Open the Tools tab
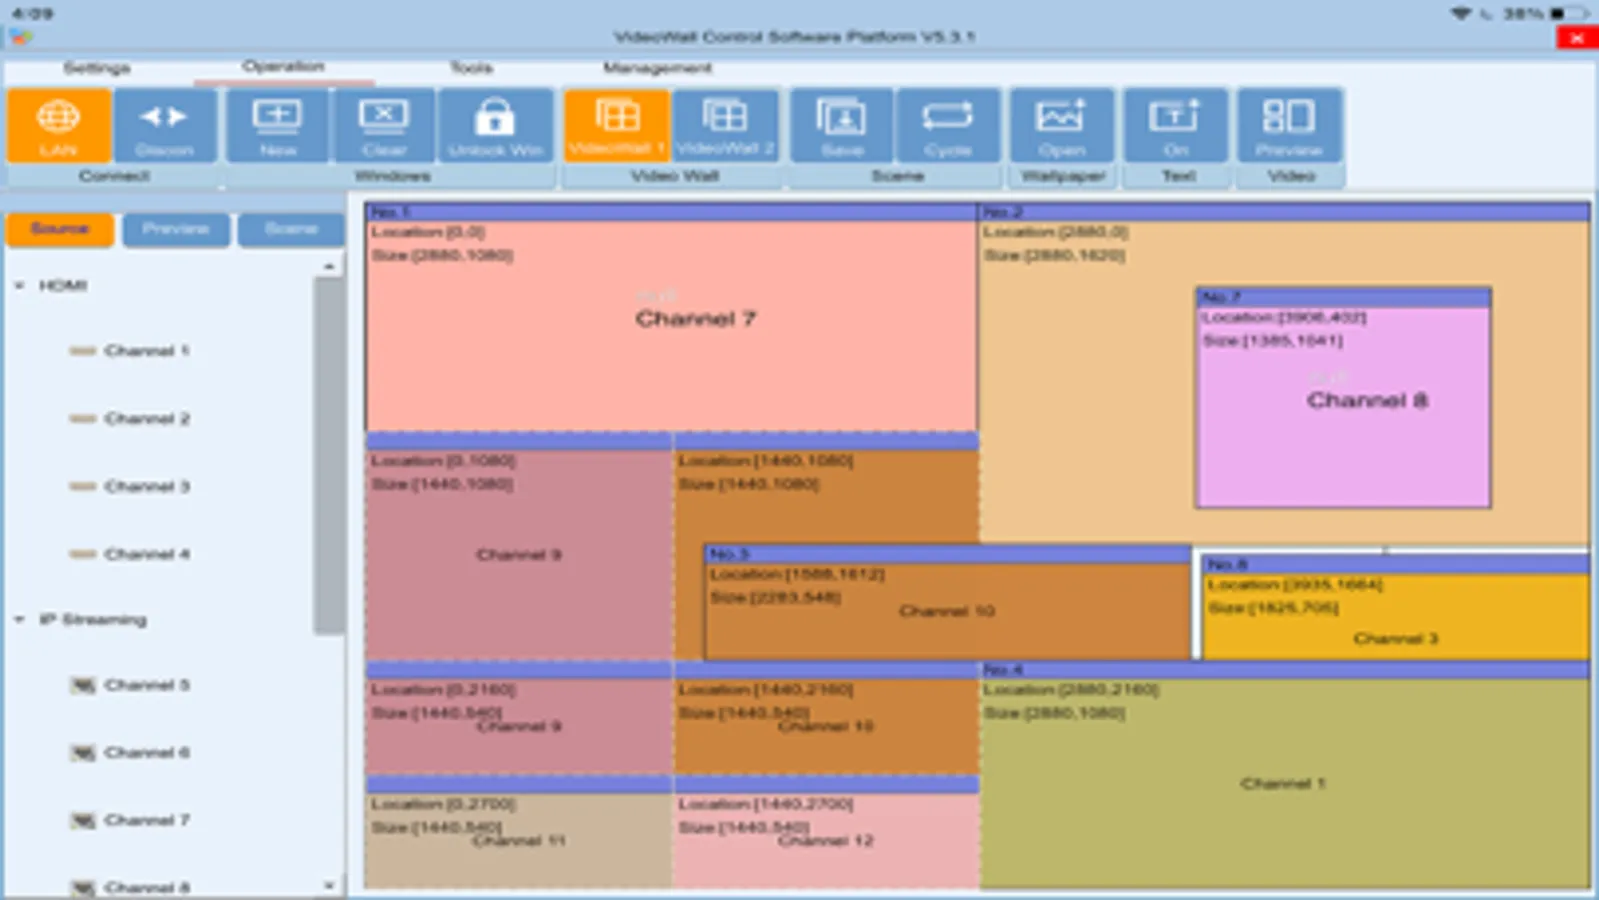The width and height of the screenshot is (1599, 900). [471, 68]
